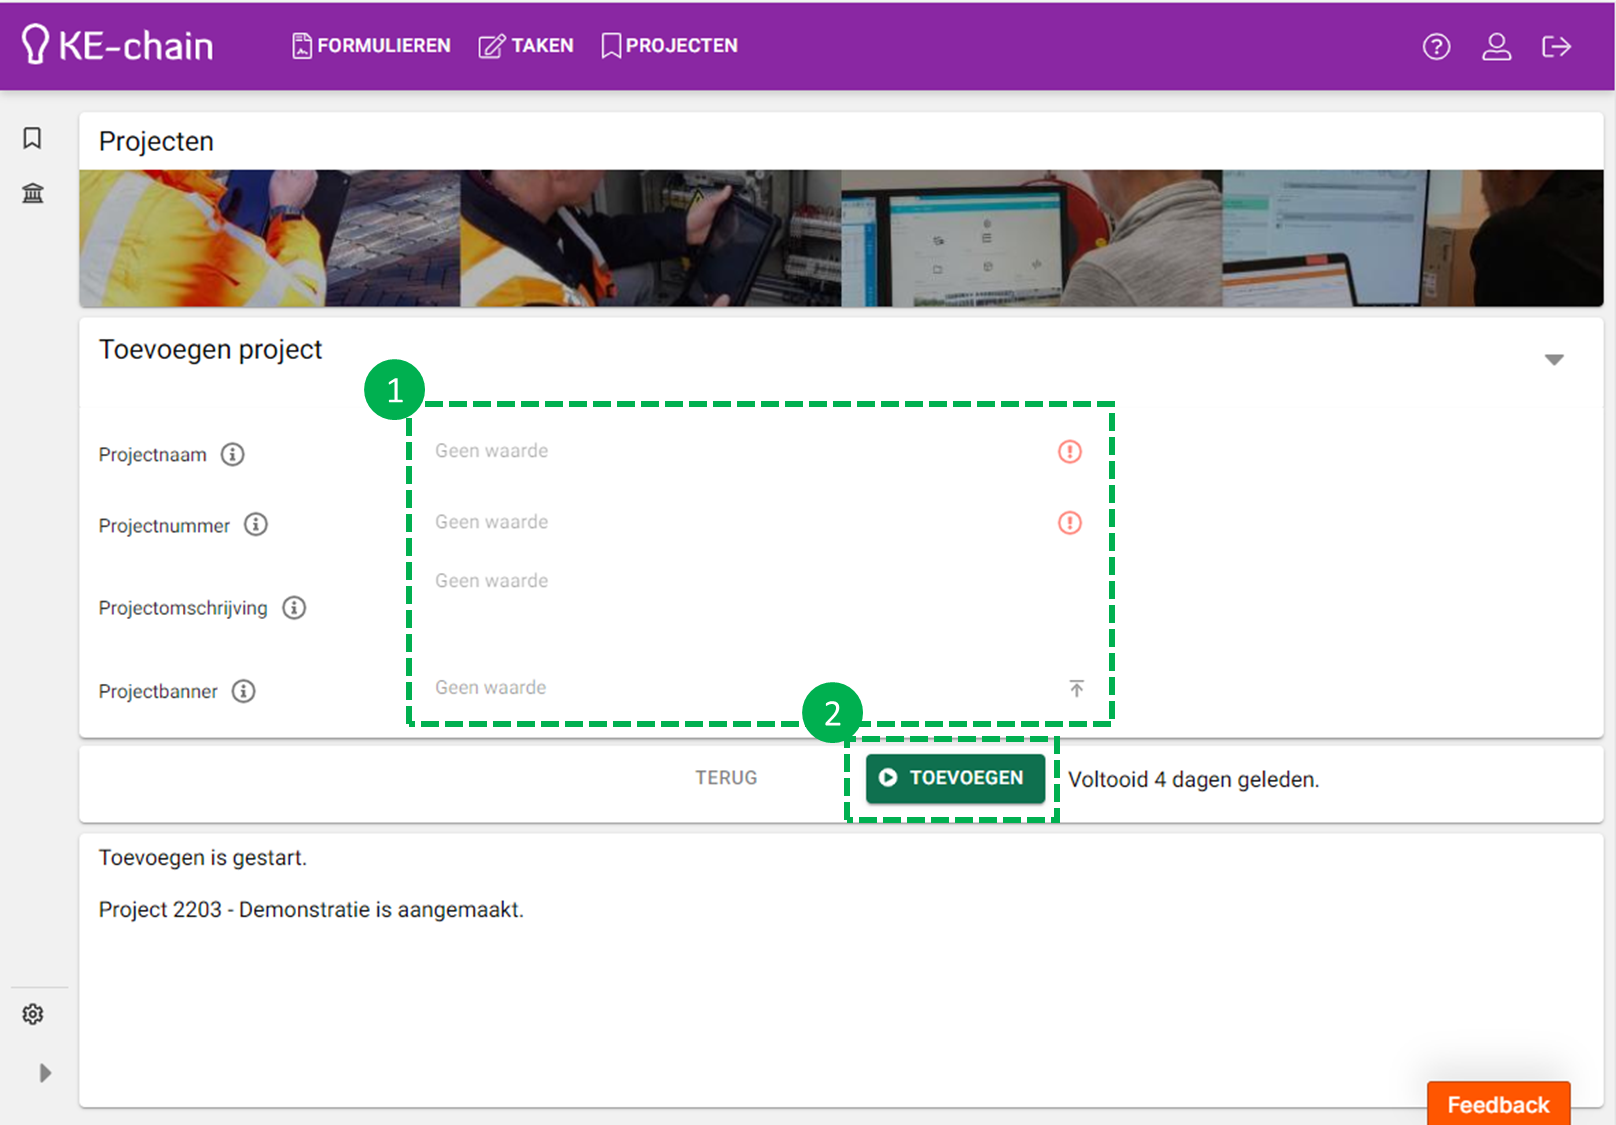Open the help question mark icon
The height and width of the screenshot is (1125, 1616).
pyautogui.click(x=1436, y=46)
